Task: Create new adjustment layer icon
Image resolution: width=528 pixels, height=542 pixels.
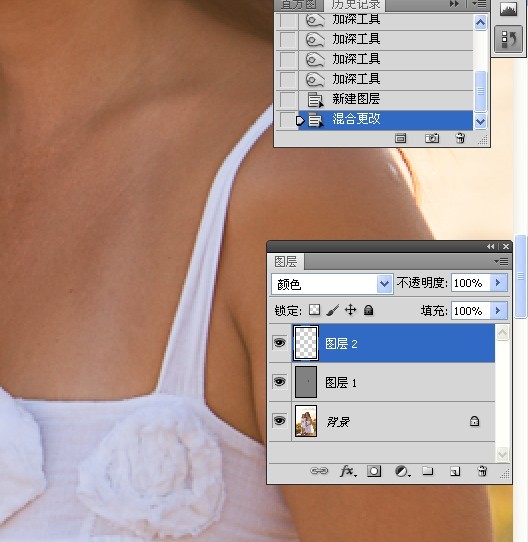Action: (402, 471)
